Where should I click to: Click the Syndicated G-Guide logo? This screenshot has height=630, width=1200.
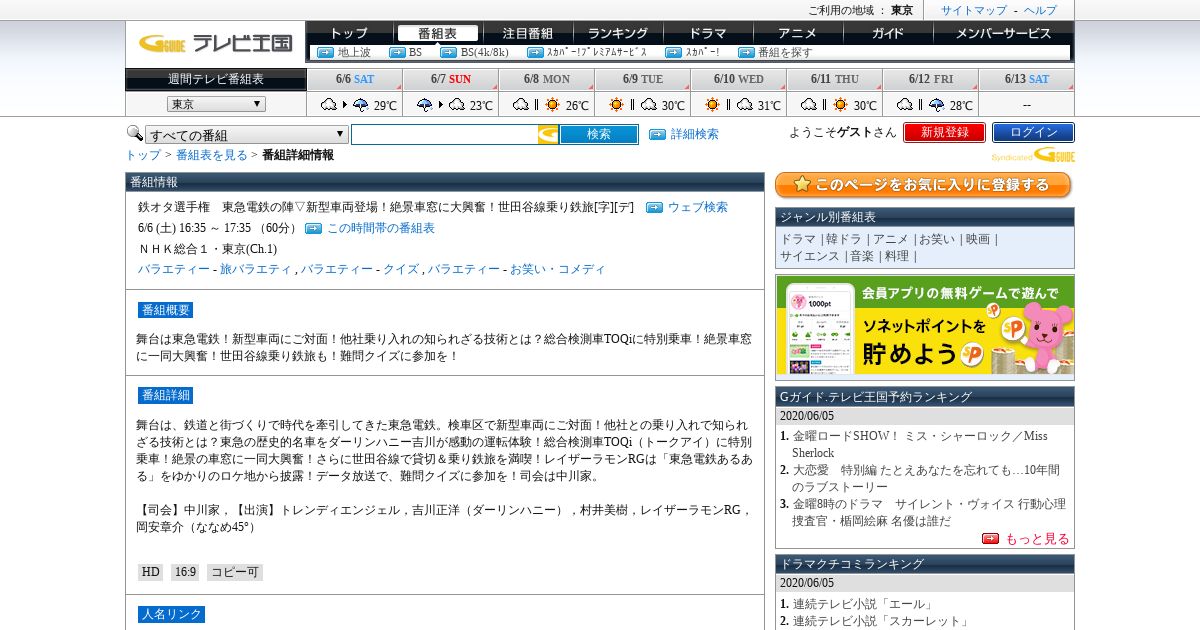click(1033, 155)
